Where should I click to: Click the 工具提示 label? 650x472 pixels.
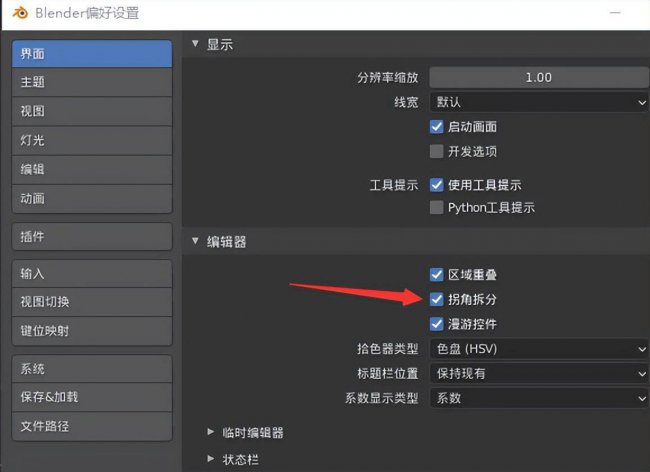pos(394,185)
